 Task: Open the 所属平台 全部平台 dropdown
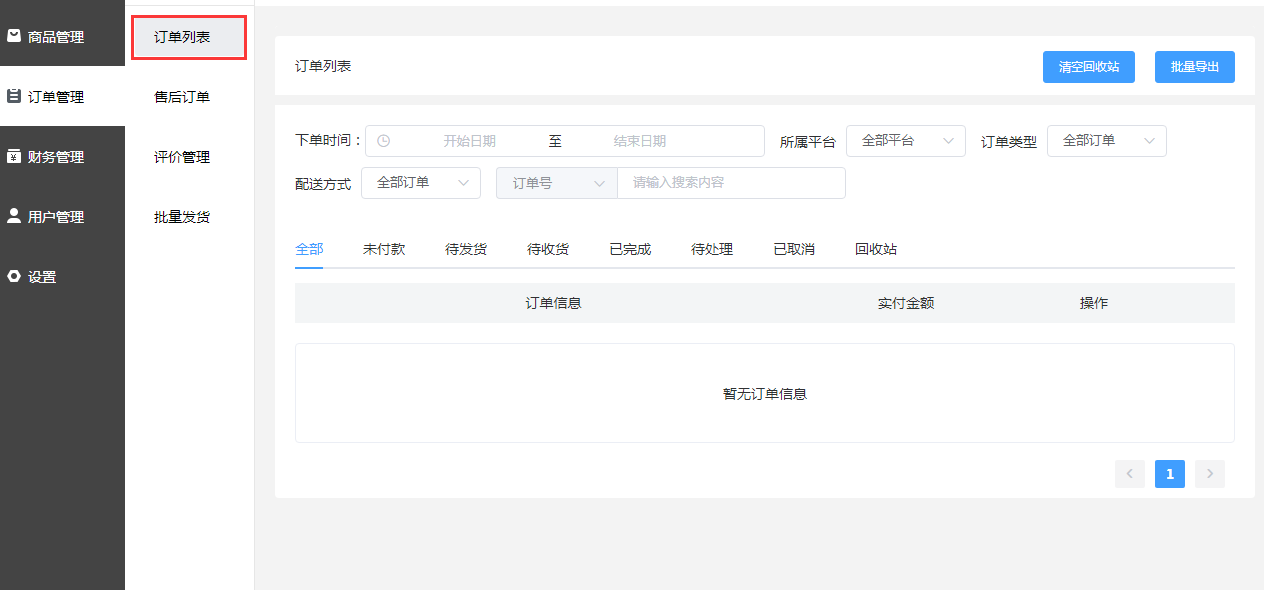click(x=905, y=141)
